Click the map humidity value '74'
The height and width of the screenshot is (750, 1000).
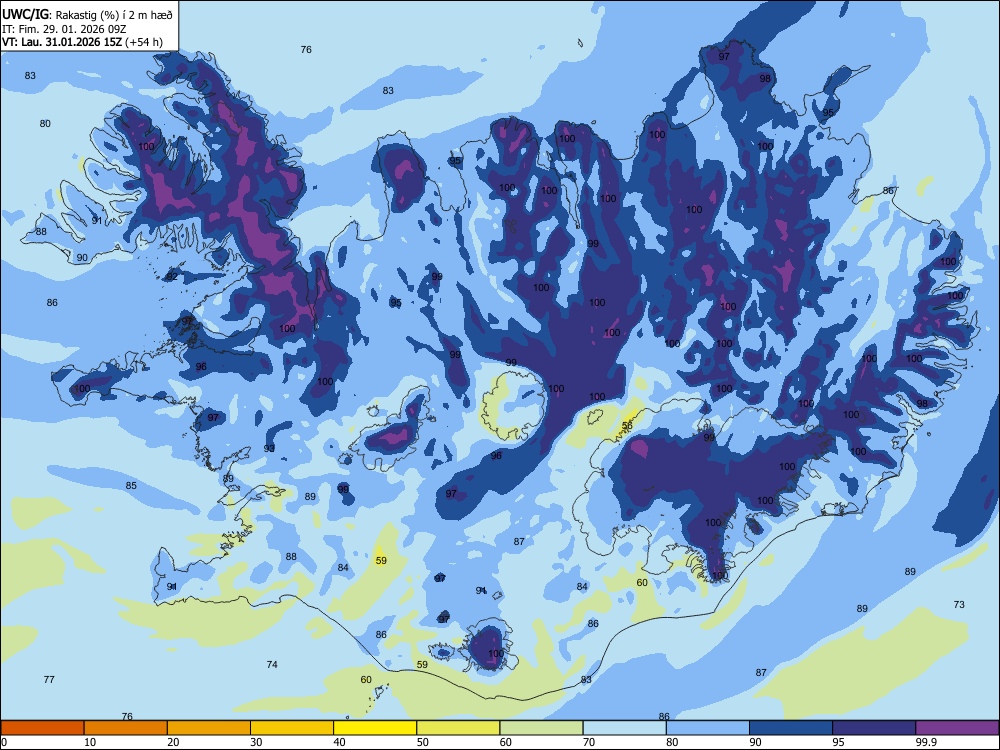[272, 665]
